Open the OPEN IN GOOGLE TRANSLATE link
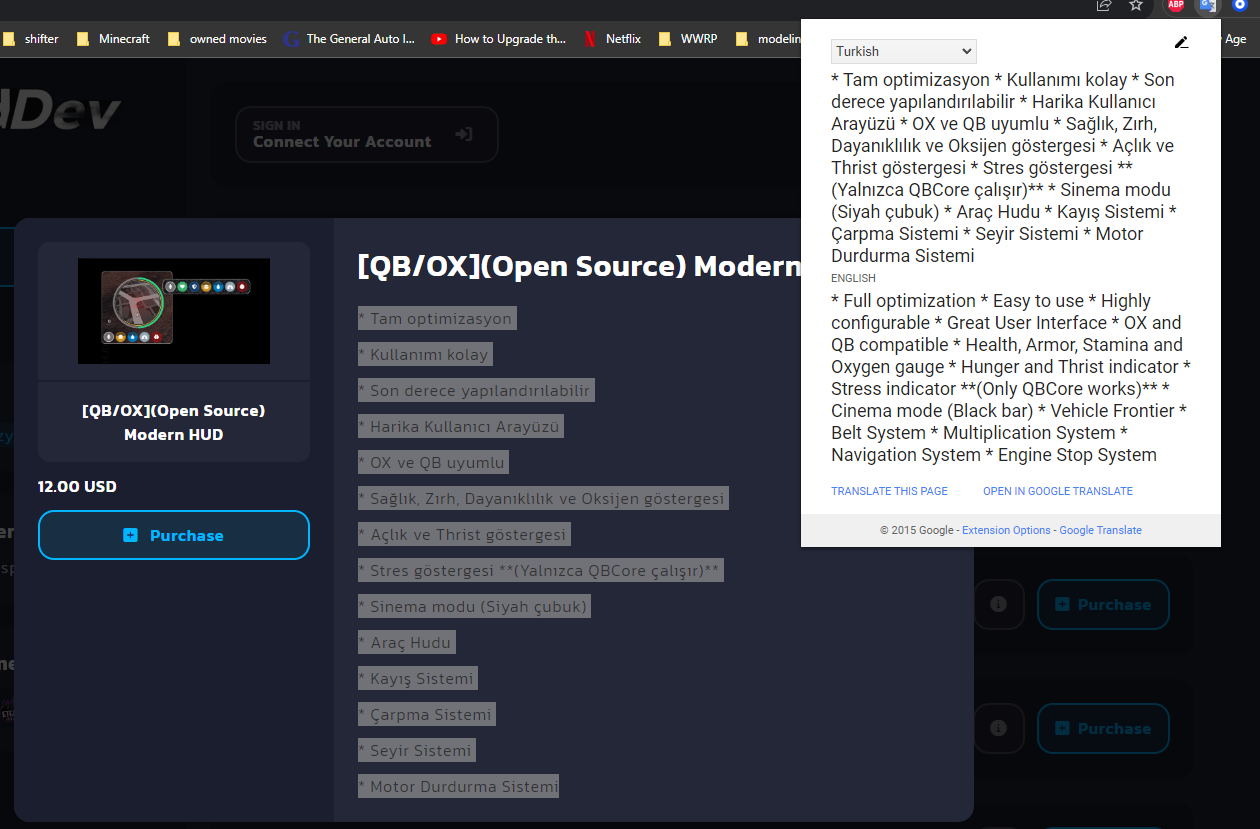 tap(1057, 491)
